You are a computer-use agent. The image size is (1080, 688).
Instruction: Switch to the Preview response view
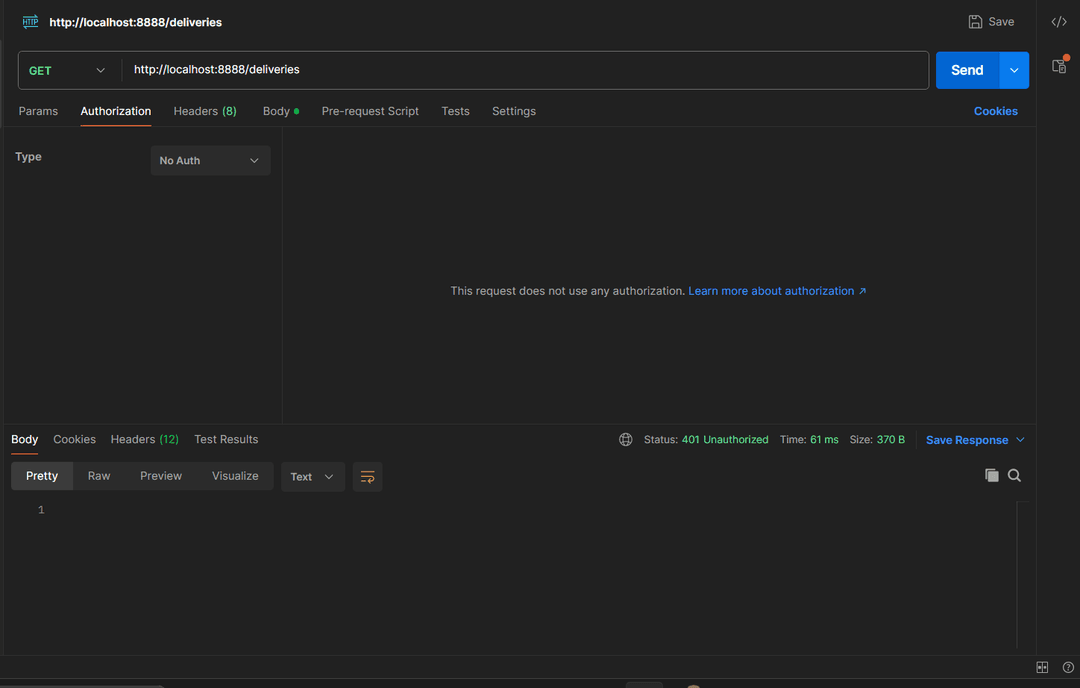click(x=161, y=476)
